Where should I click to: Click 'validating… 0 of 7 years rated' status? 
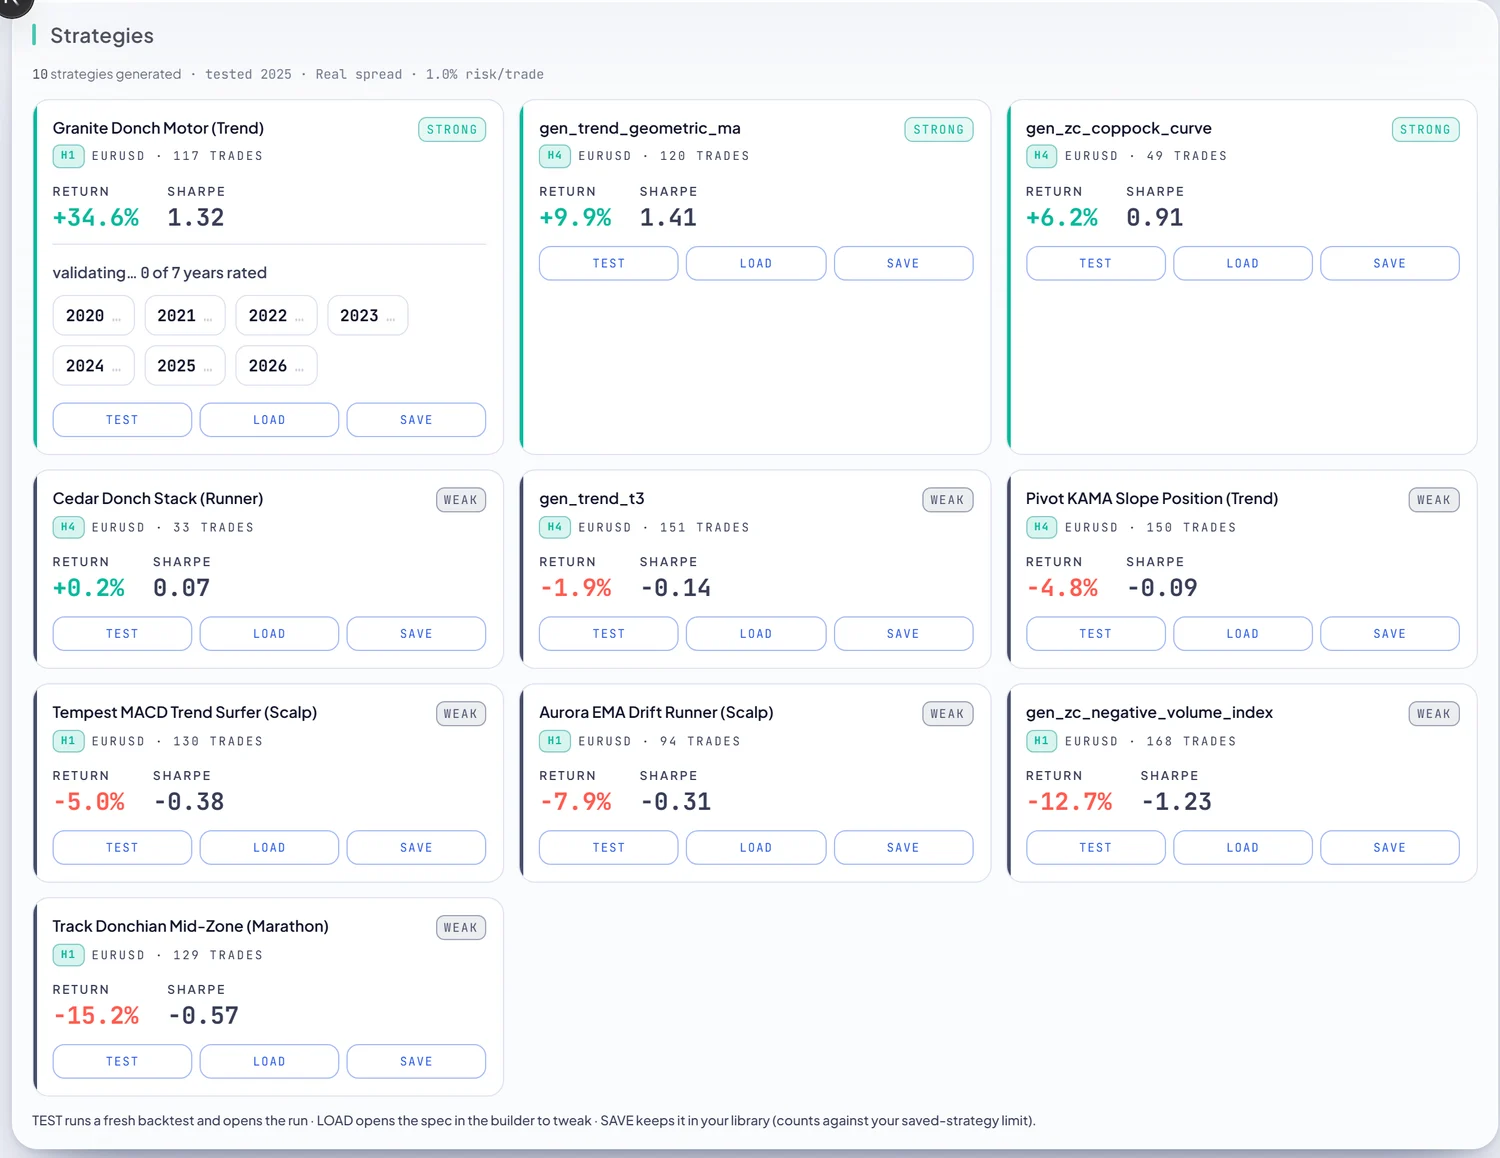point(160,273)
